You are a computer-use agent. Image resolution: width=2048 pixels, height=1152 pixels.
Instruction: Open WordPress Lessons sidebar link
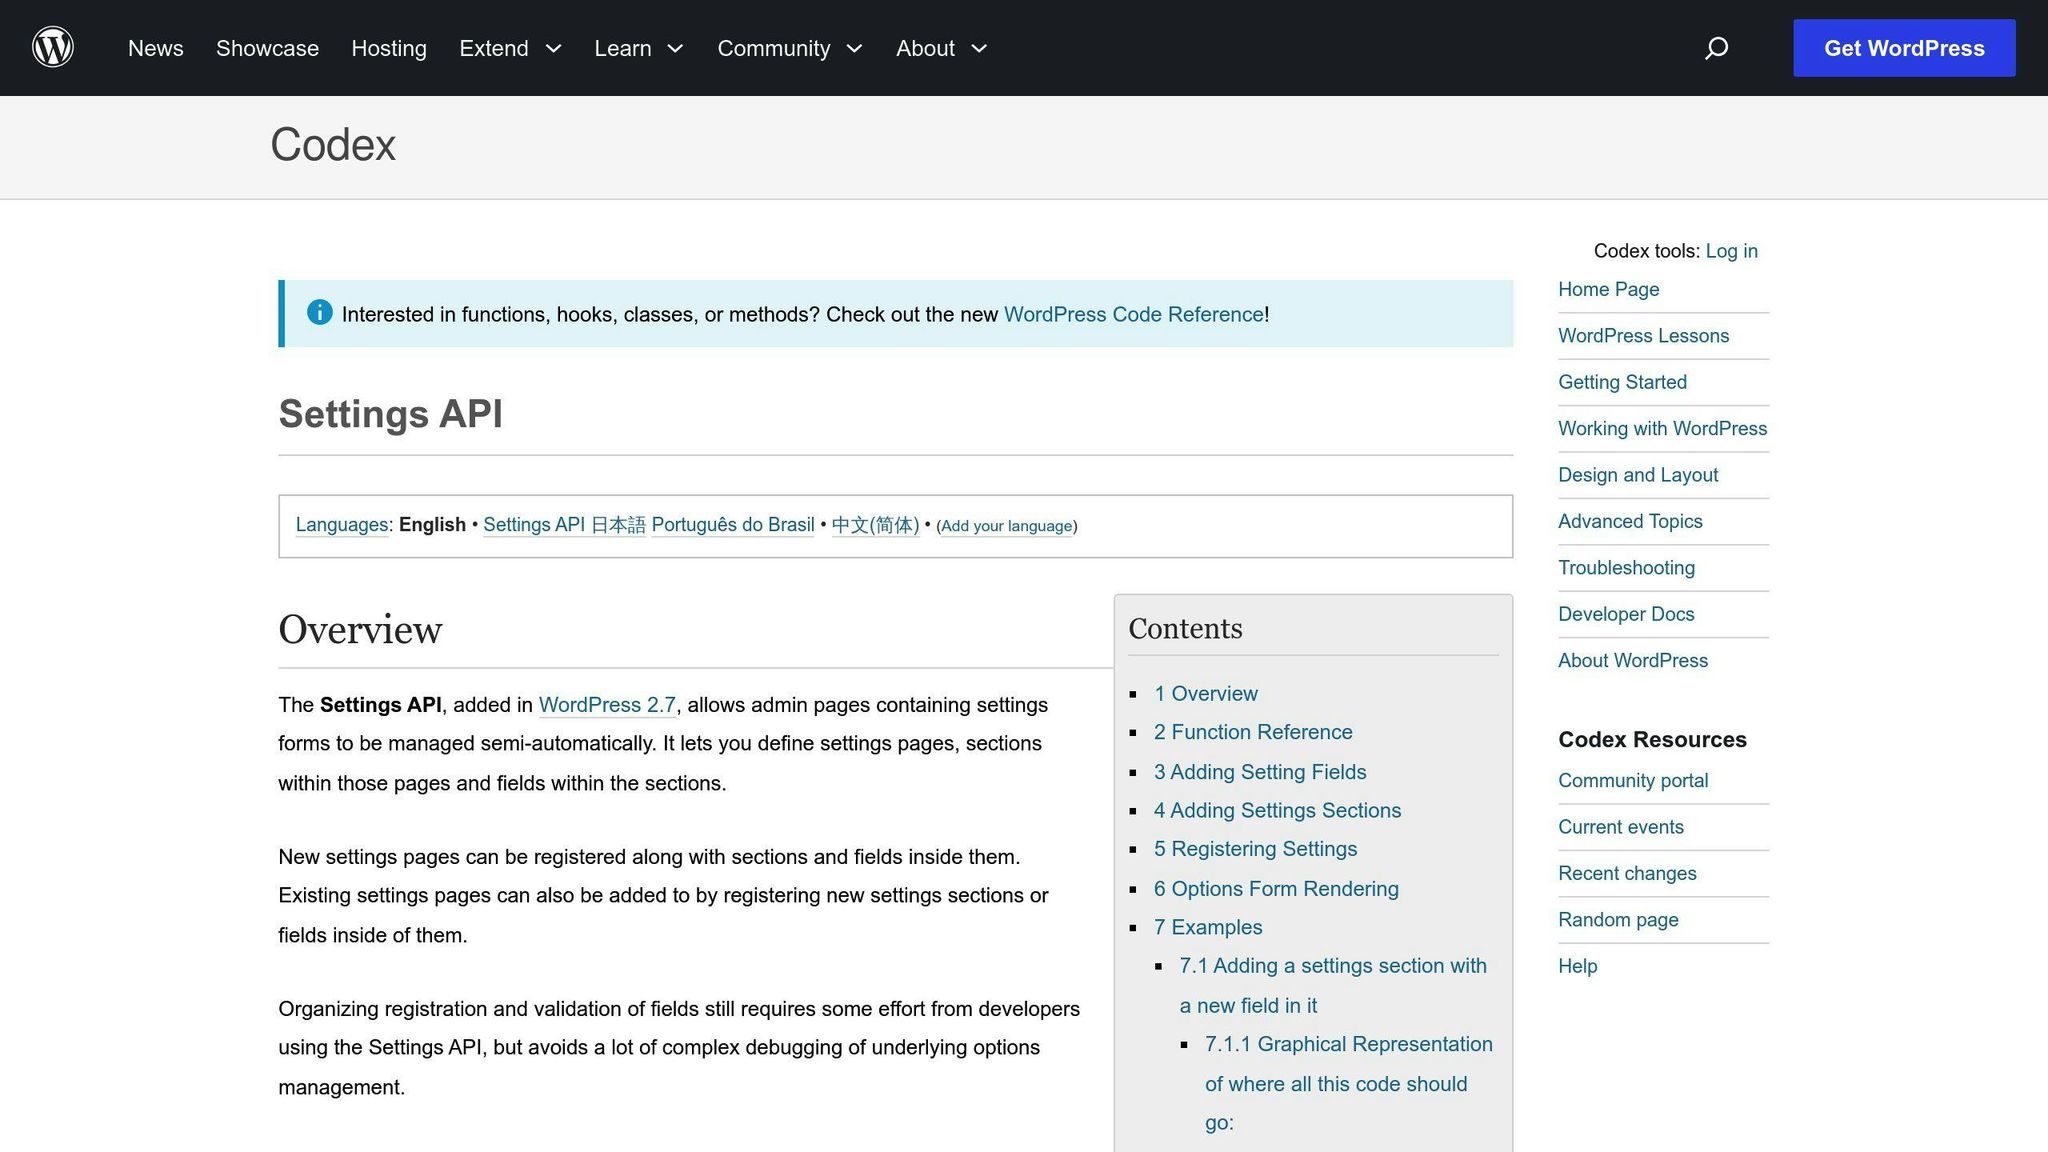[x=1643, y=336]
